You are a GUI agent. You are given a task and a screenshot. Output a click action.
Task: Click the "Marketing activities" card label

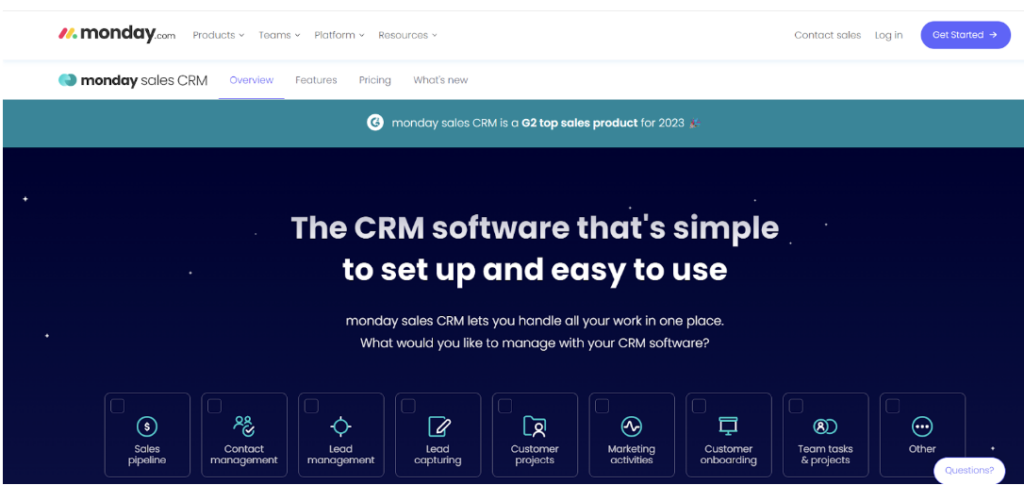[x=631, y=454]
